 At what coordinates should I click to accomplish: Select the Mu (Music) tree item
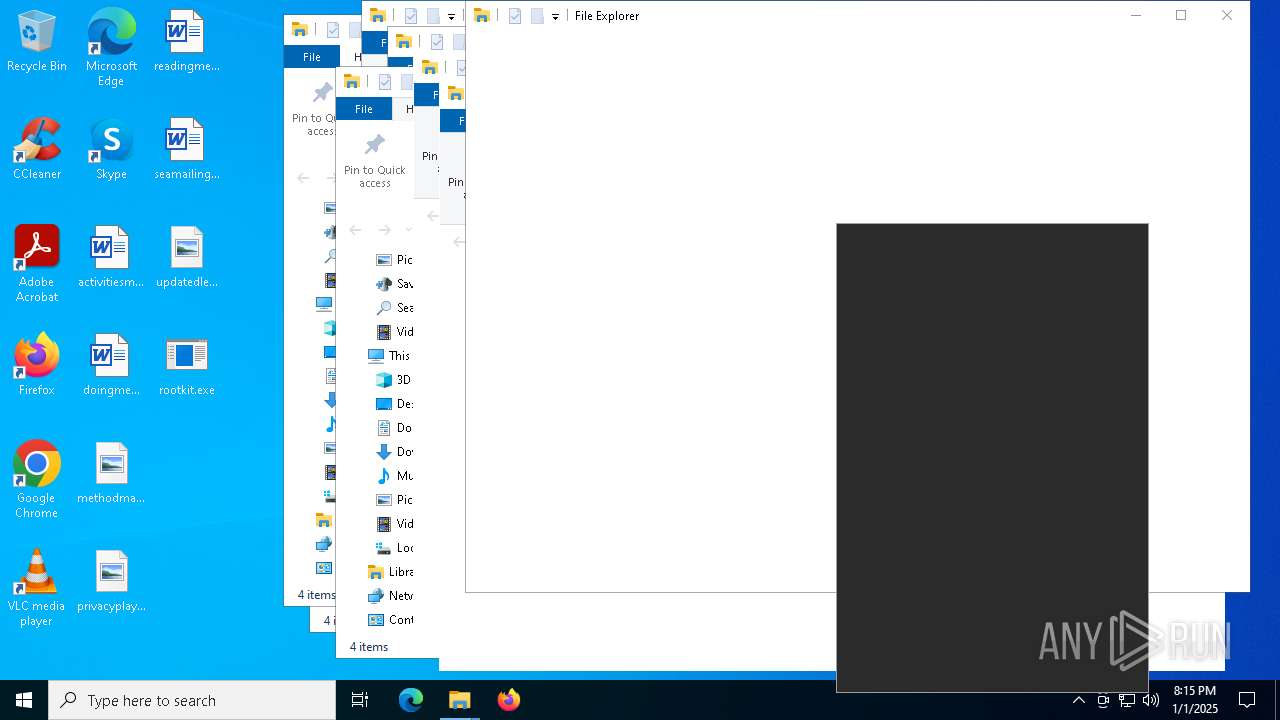[x=394, y=476]
